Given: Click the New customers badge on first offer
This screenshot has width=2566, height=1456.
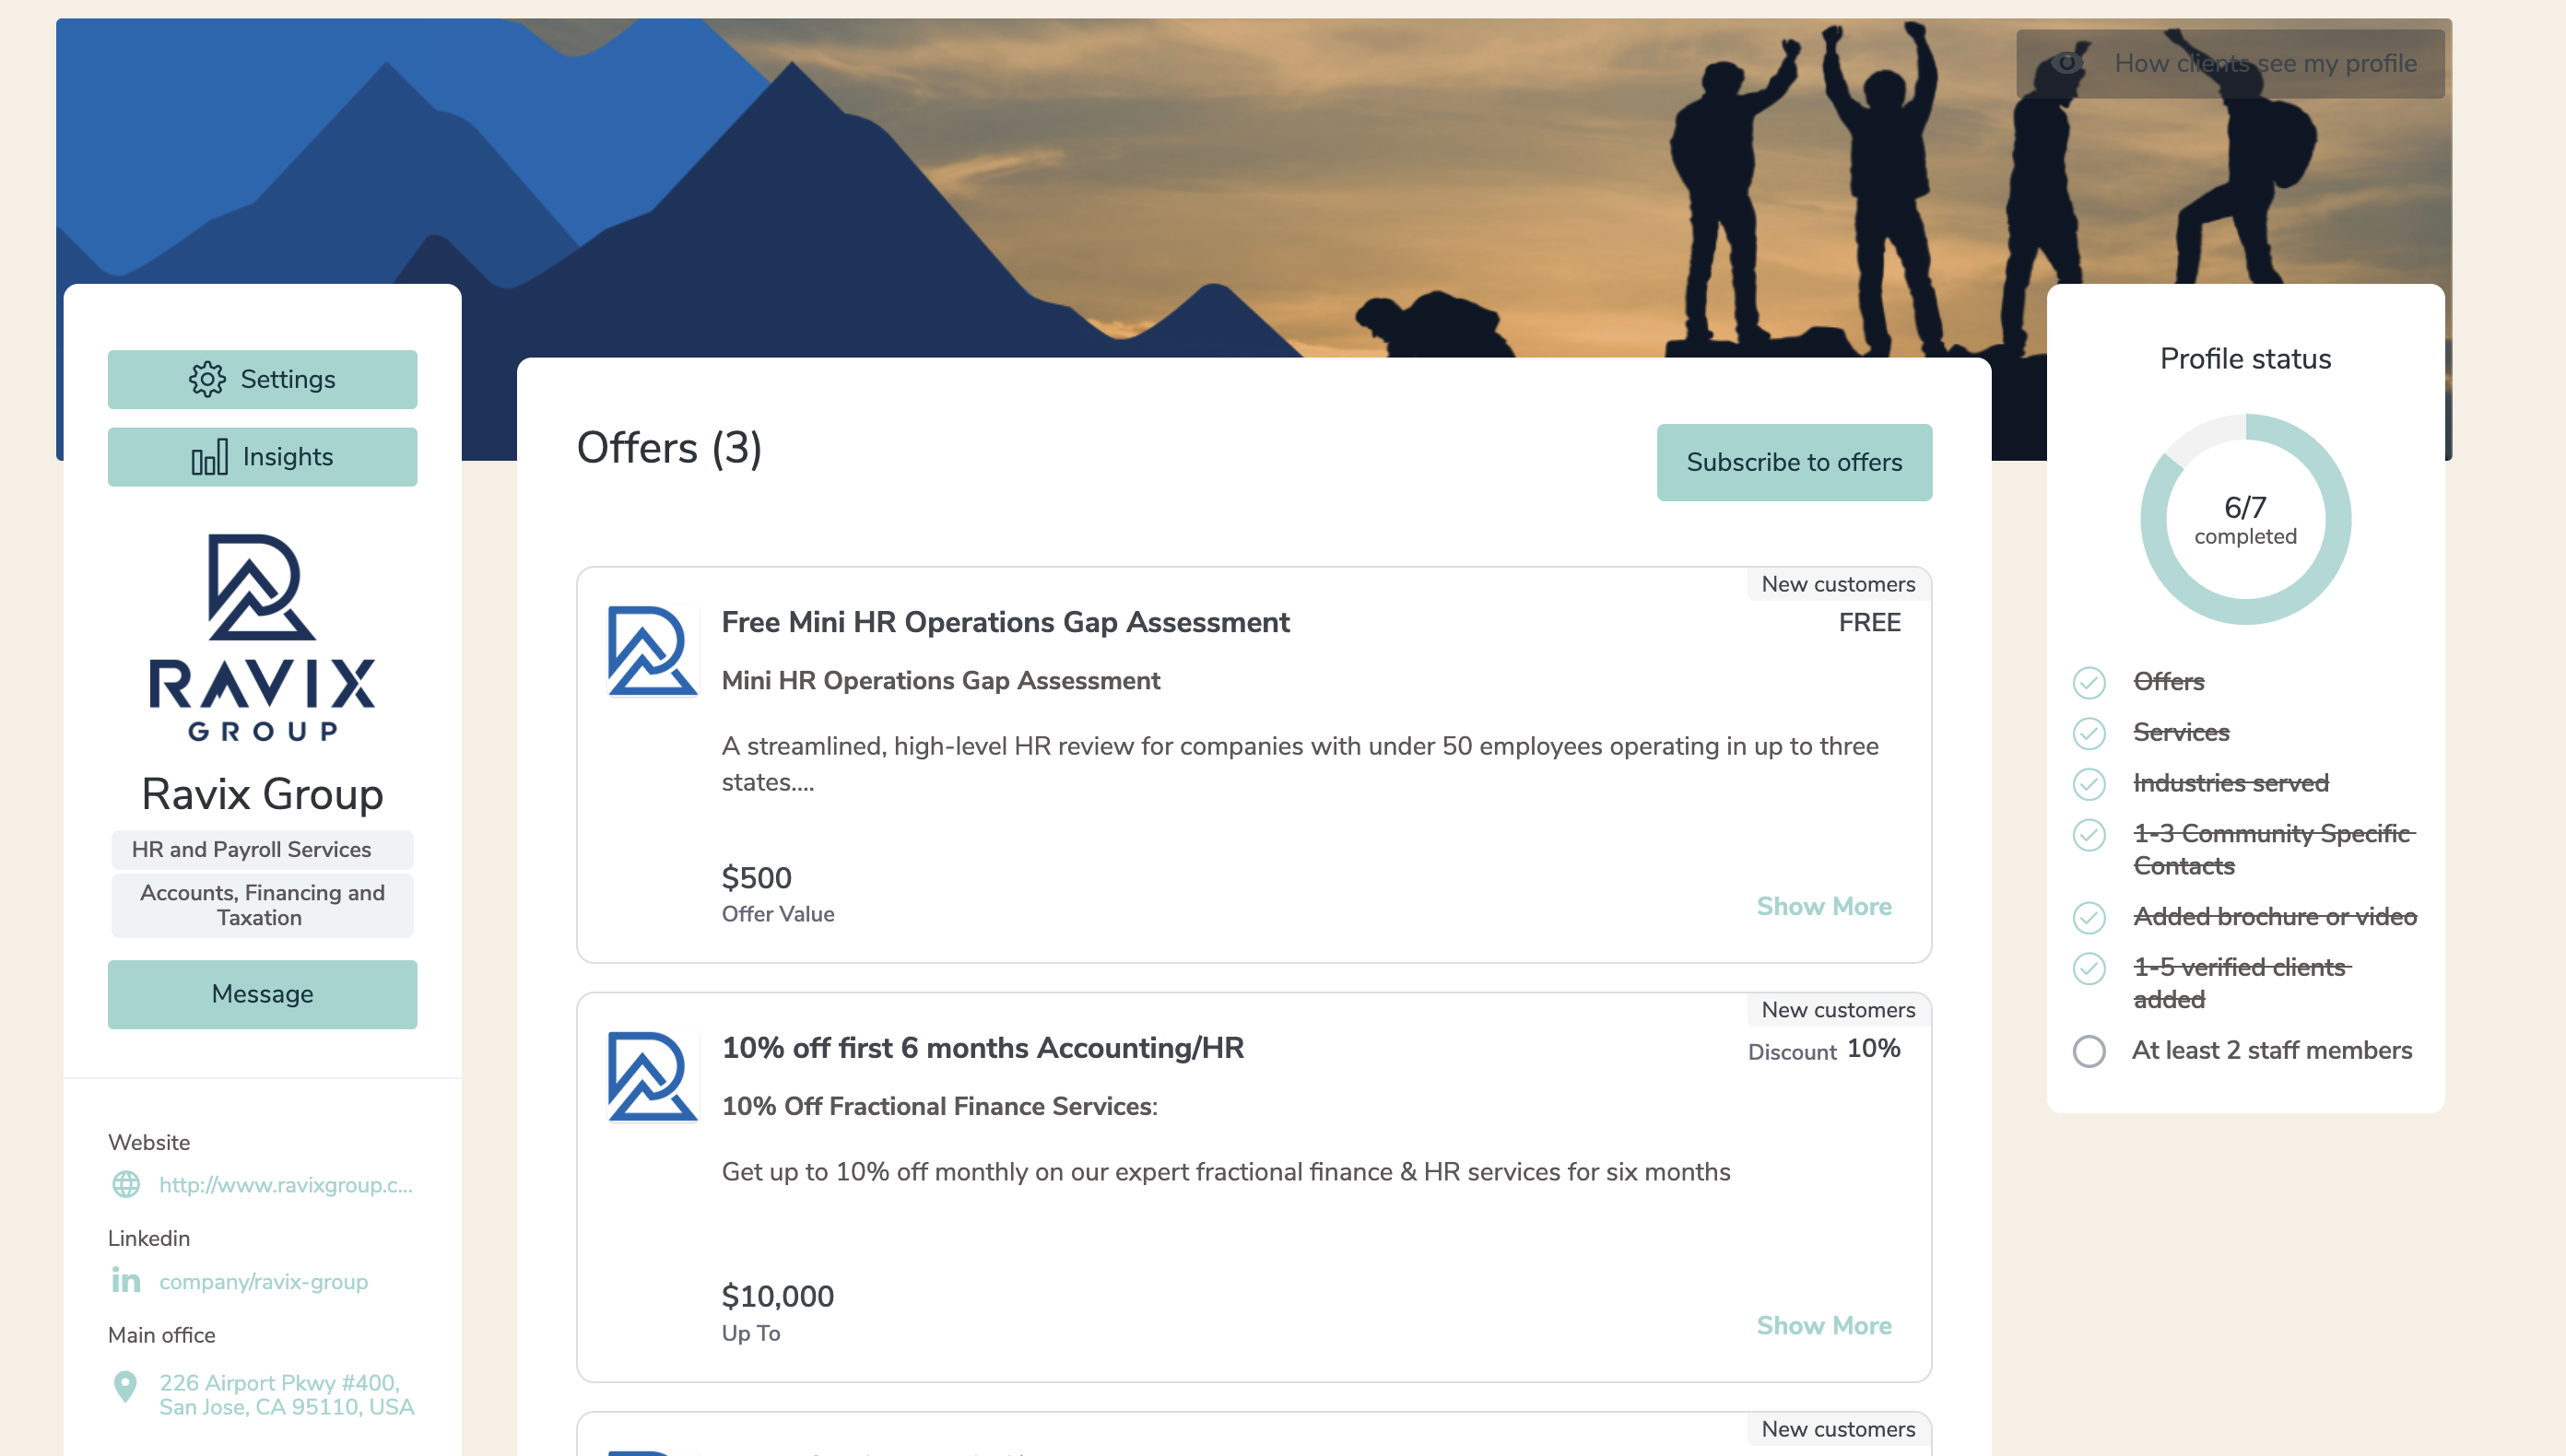Looking at the screenshot, I should [x=1838, y=584].
